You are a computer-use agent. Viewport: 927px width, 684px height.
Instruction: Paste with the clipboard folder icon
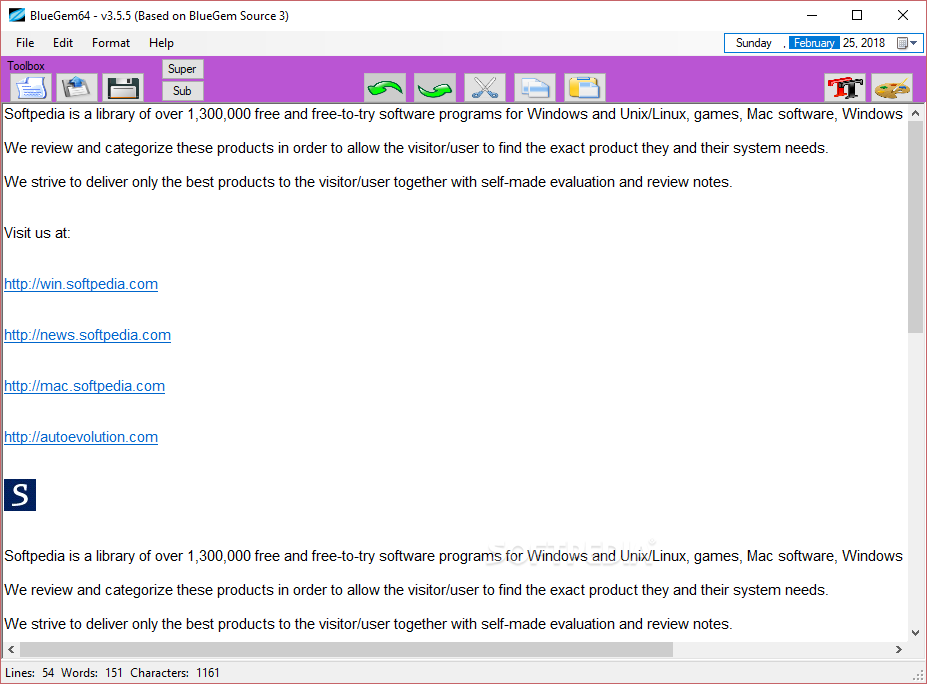click(x=585, y=88)
